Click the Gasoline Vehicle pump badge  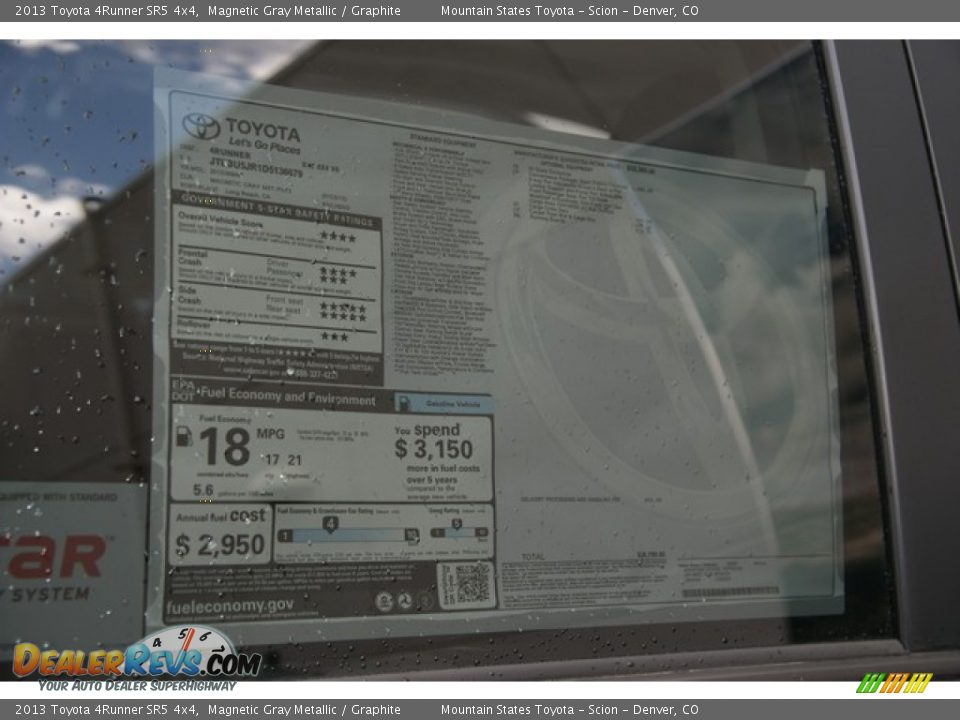[x=444, y=403]
